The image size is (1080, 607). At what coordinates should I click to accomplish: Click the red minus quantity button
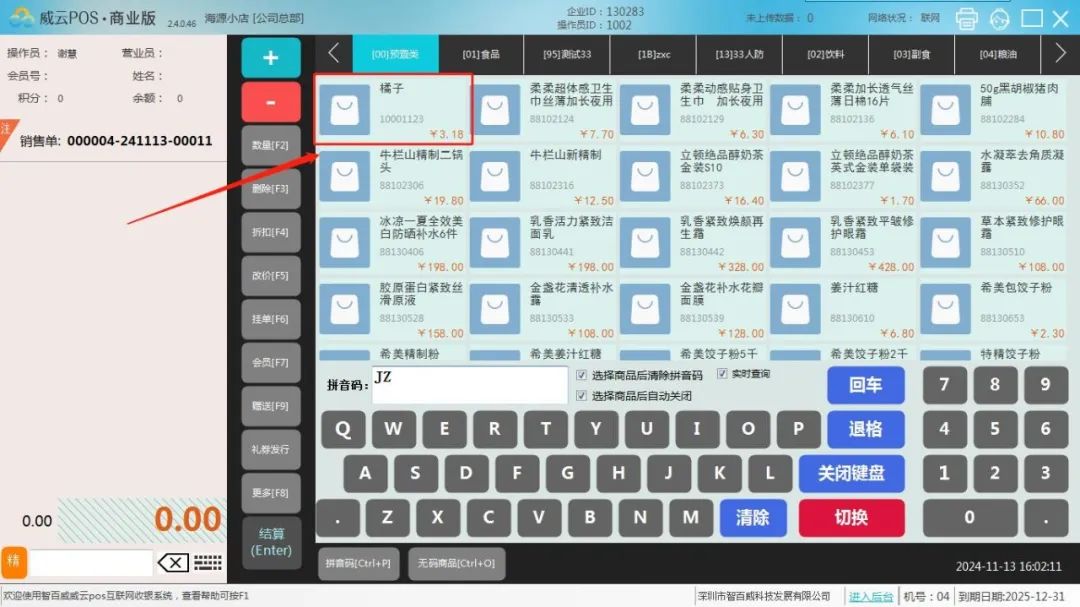click(x=271, y=102)
